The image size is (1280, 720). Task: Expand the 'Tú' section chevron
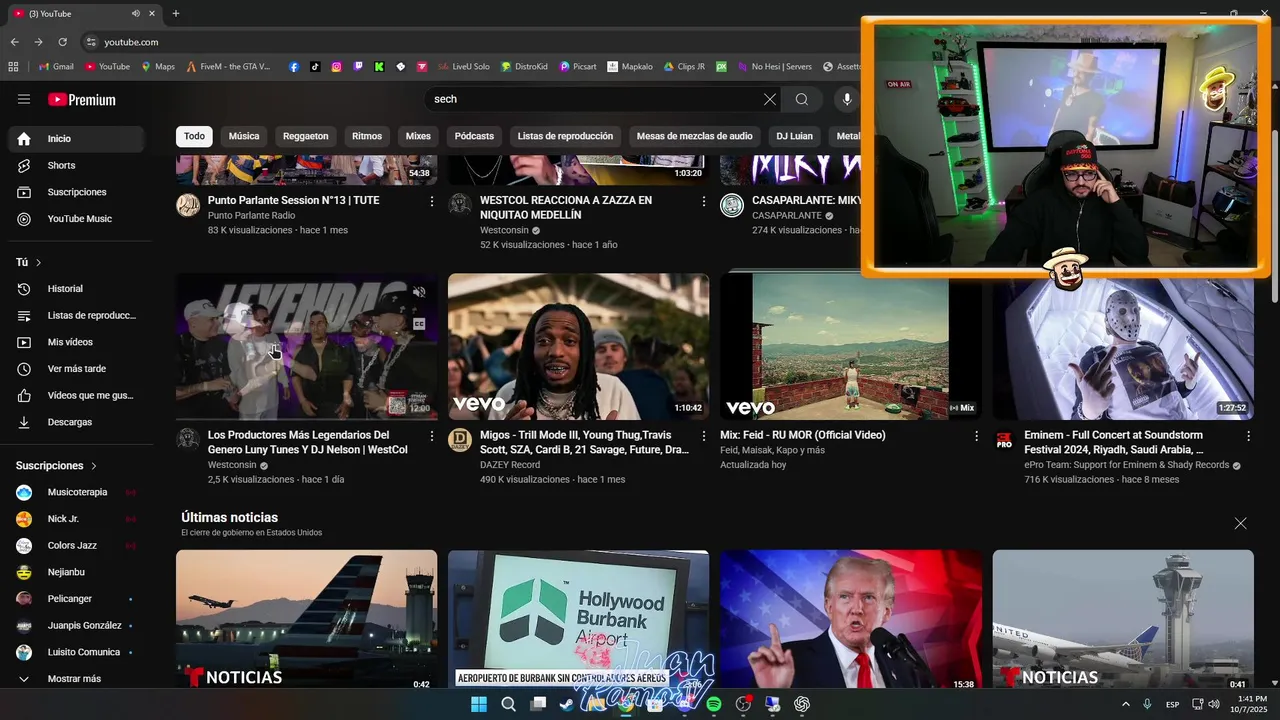click(x=38, y=262)
